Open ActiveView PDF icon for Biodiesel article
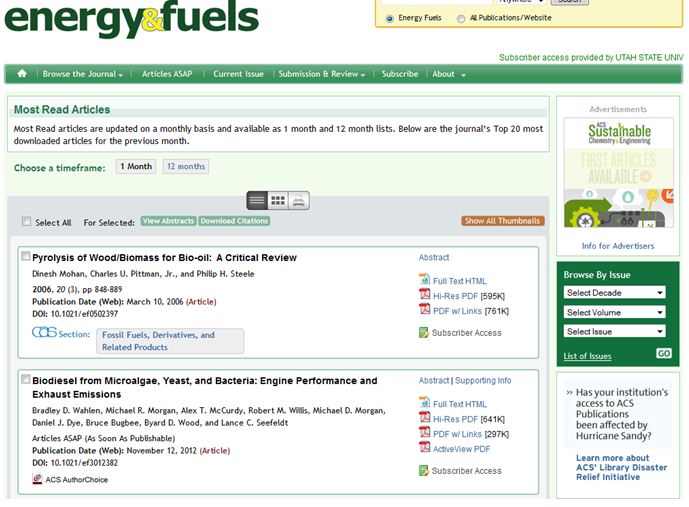 pyautogui.click(x=424, y=447)
